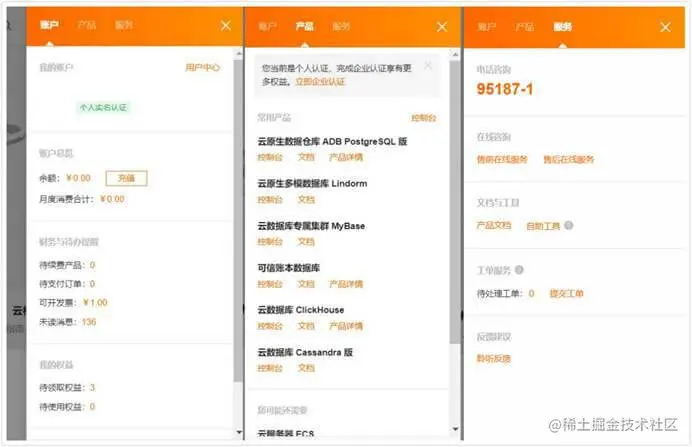Select 服务 tab in right panel
The width and height of the screenshot is (692, 447).
(562, 27)
